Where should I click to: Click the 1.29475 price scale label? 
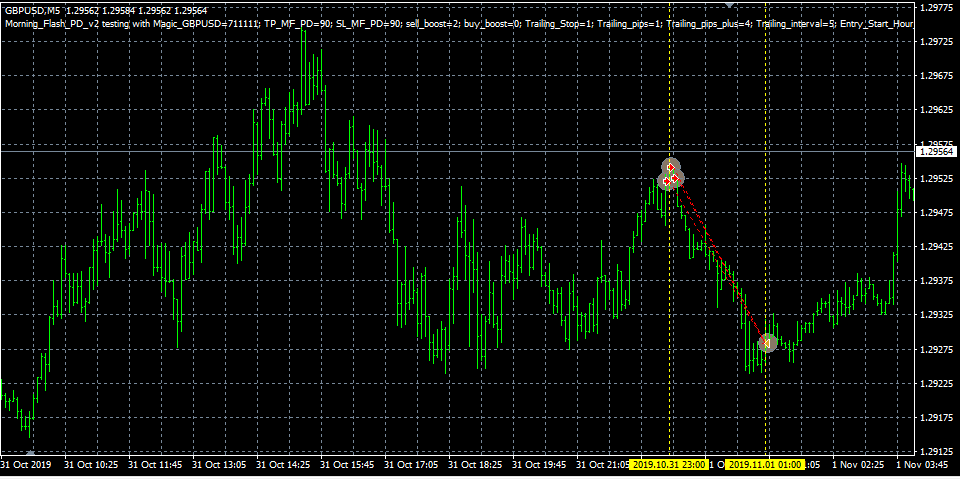[934, 213]
